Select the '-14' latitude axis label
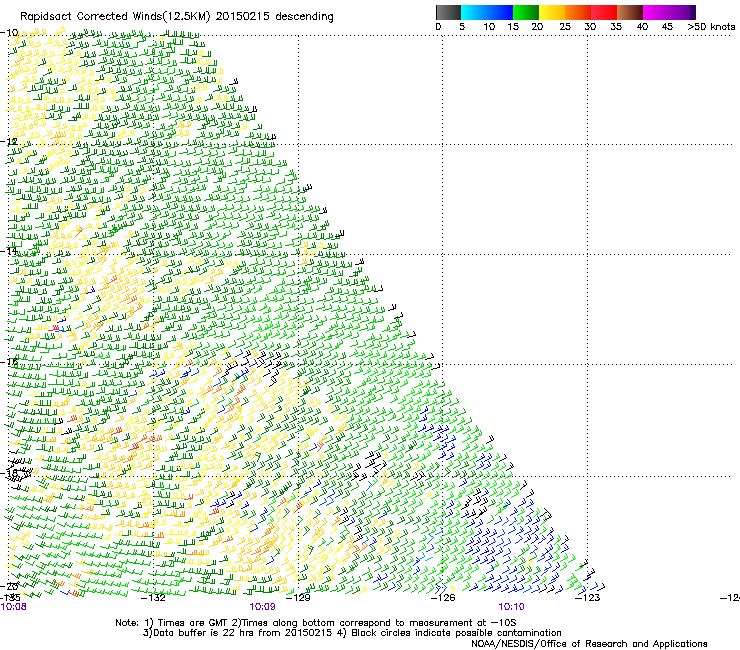The height and width of the screenshot is (650, 740). click(x=9, y=251)
